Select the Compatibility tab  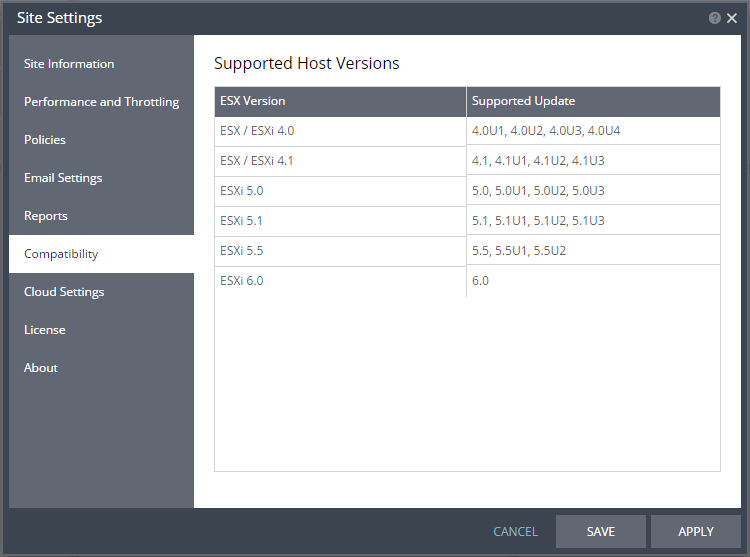point(101,254)
